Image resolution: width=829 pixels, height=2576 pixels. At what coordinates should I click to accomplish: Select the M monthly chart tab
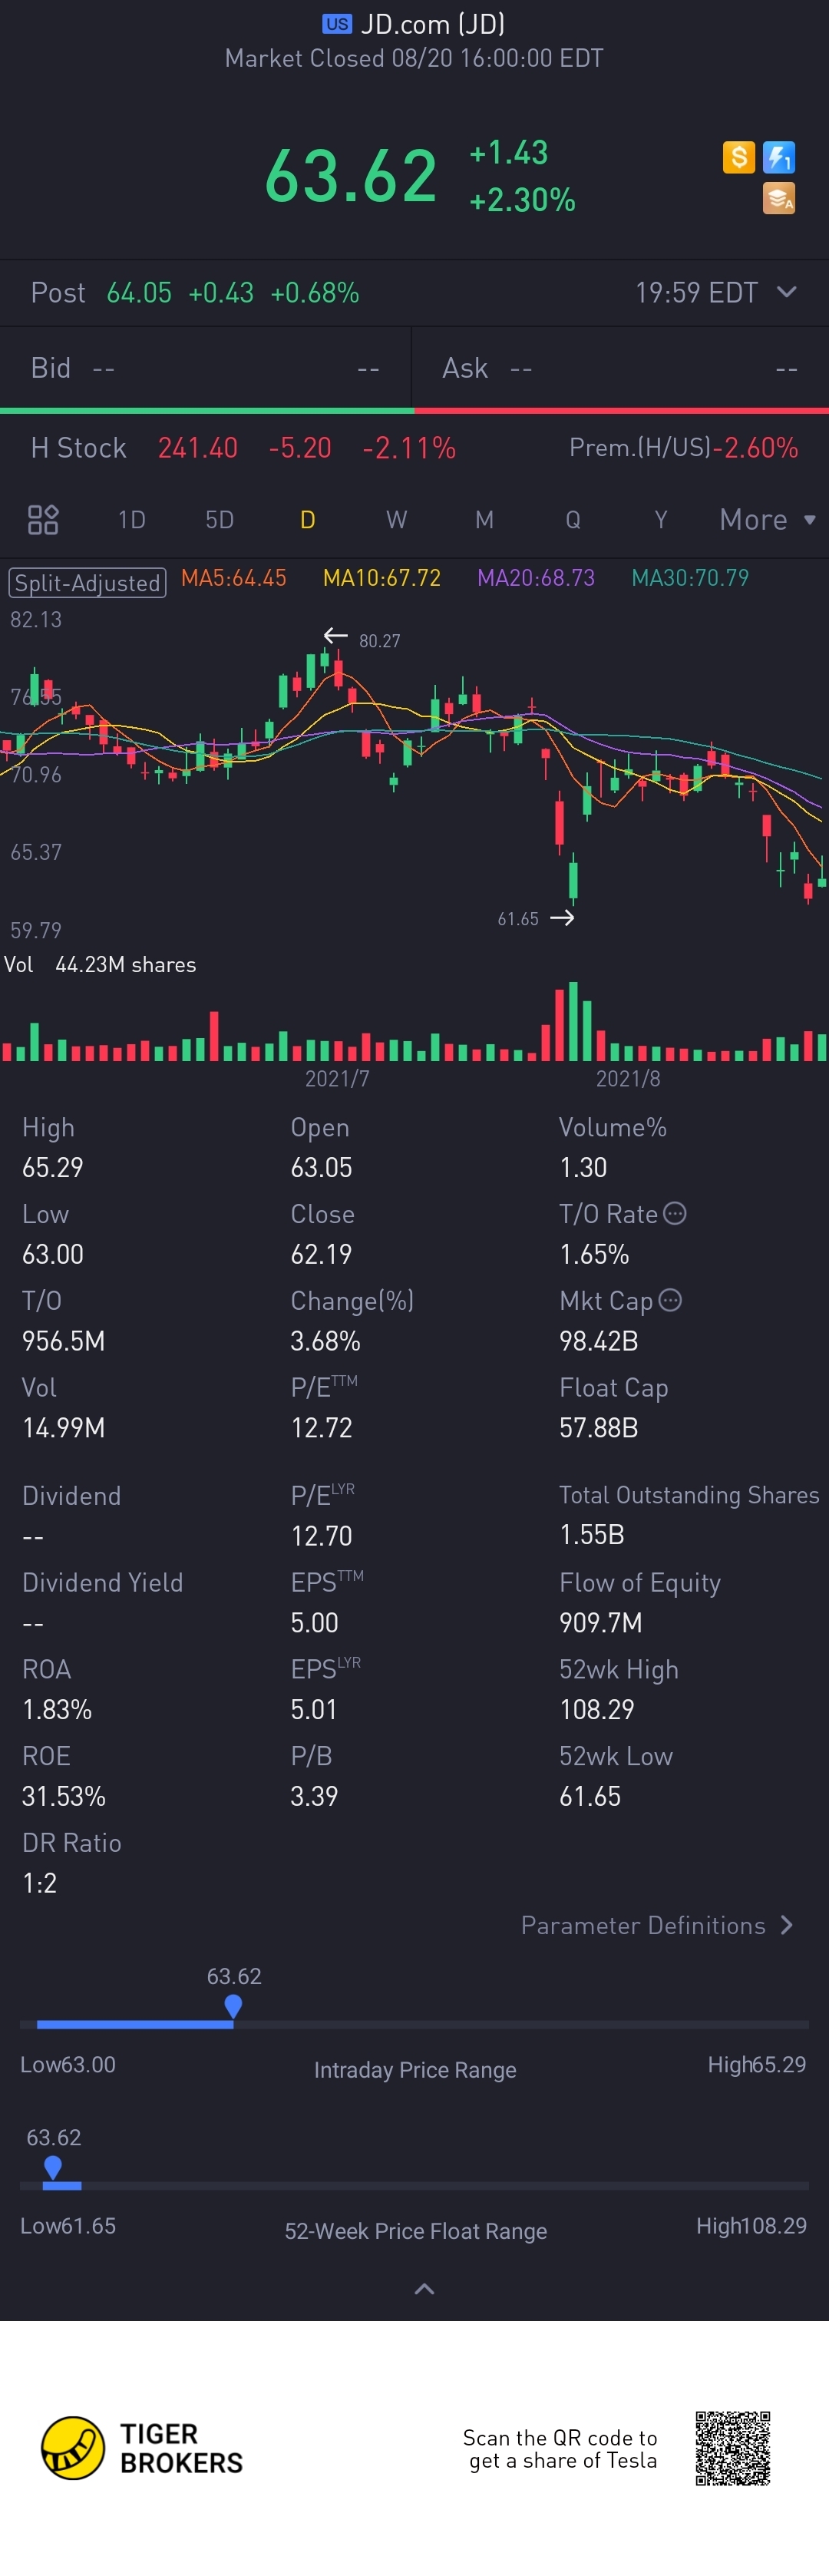click(x=484, y=520)
